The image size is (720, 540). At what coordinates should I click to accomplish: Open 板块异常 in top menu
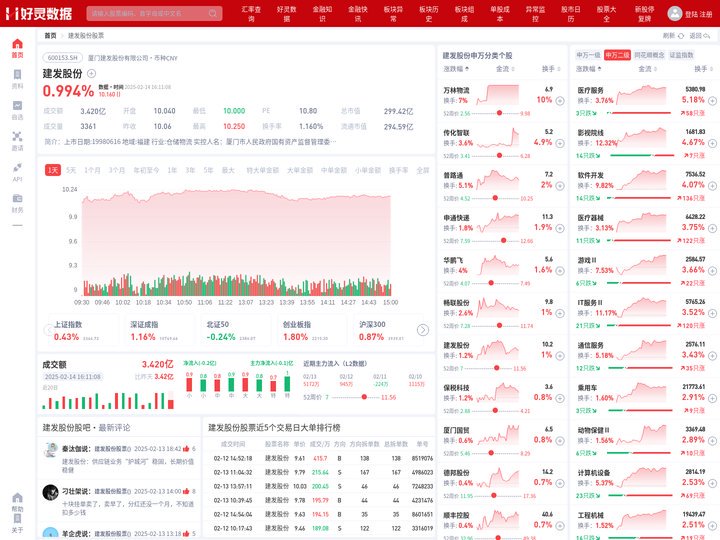click(x=394, y=14)
